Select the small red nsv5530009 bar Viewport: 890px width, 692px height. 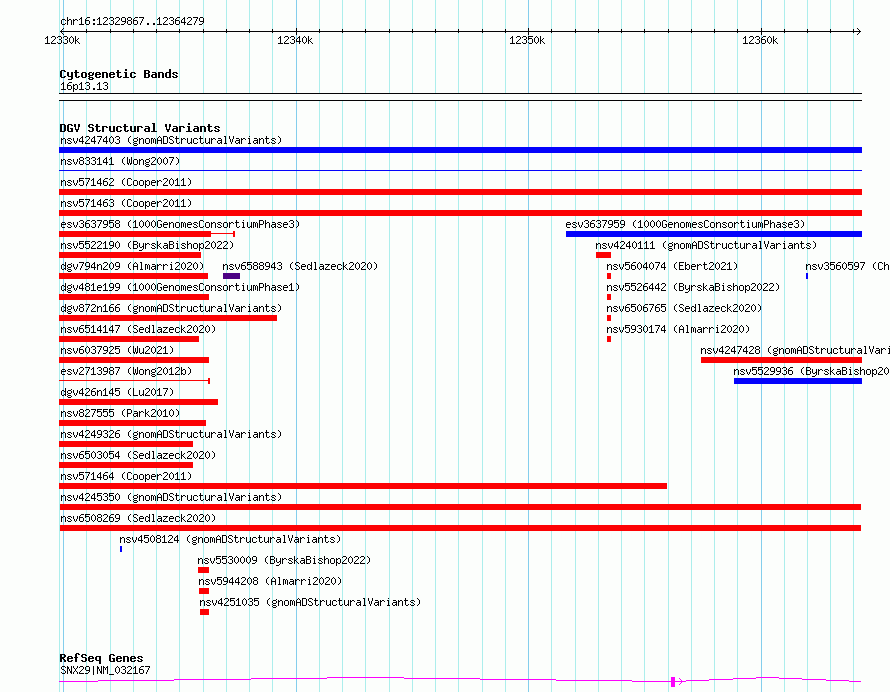[x=203, y=570]
